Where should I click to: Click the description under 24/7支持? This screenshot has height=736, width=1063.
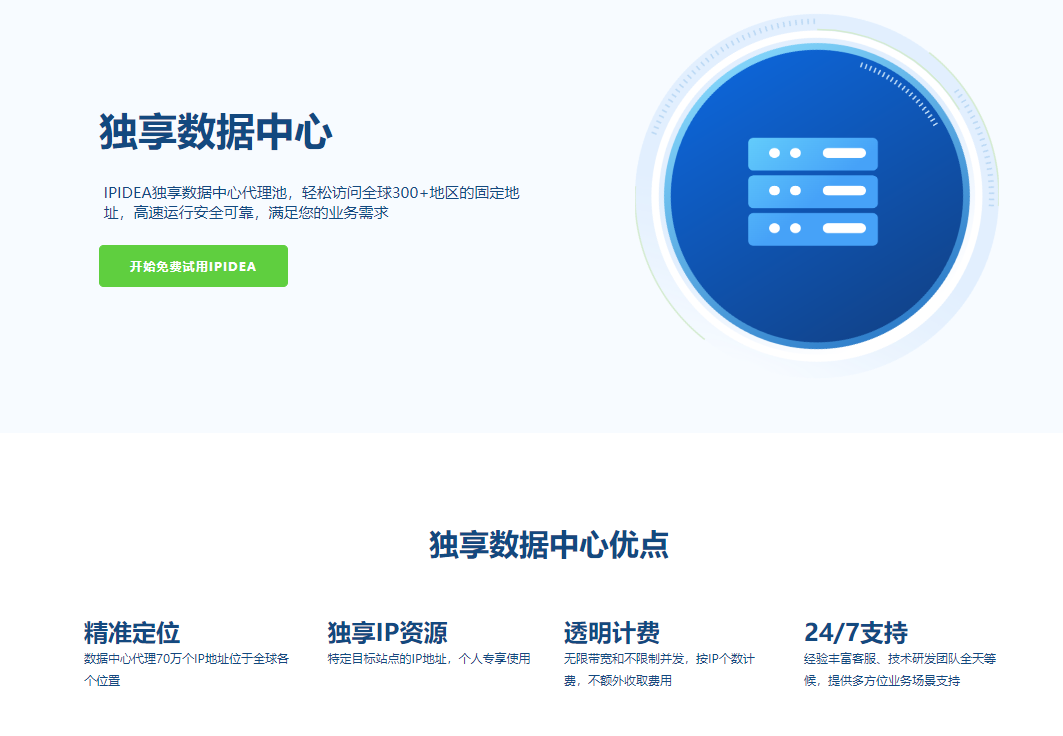[x=895, y=669]
